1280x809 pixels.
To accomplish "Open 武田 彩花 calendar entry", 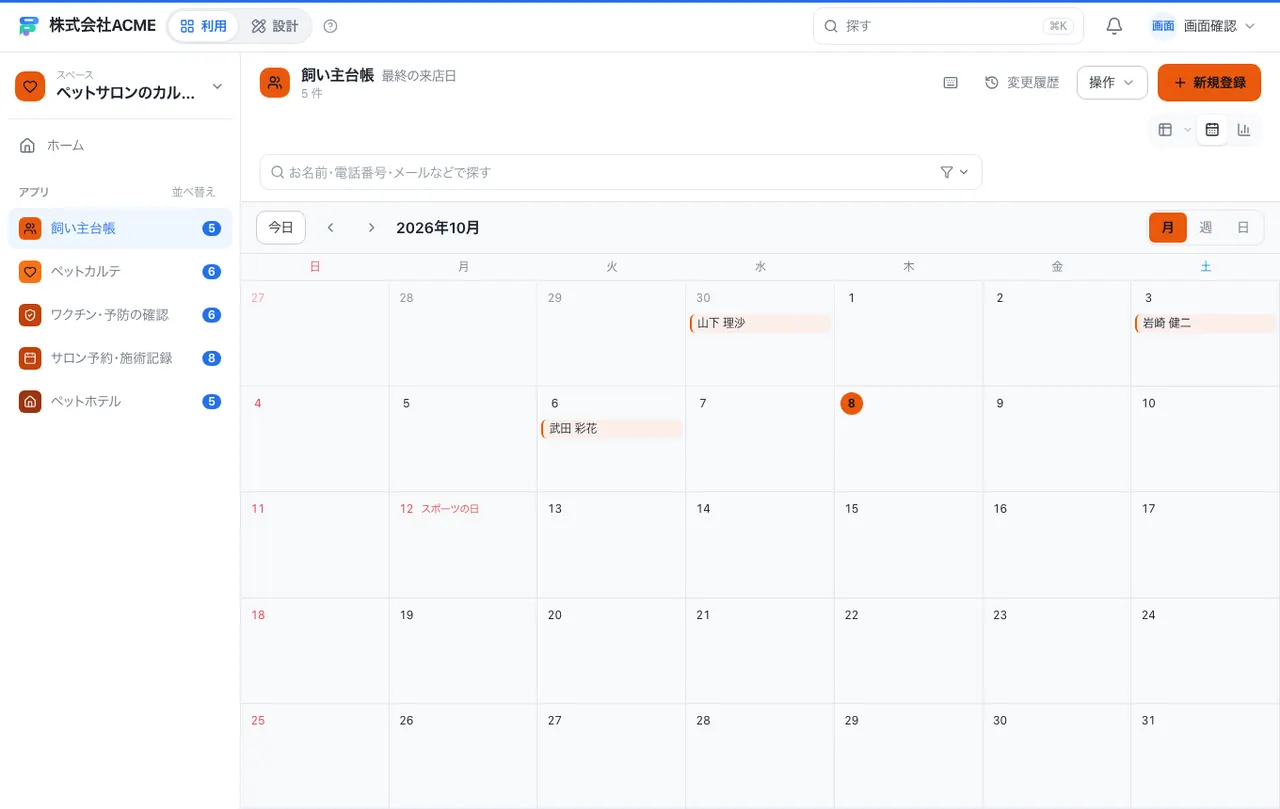I will pos(612,428).
